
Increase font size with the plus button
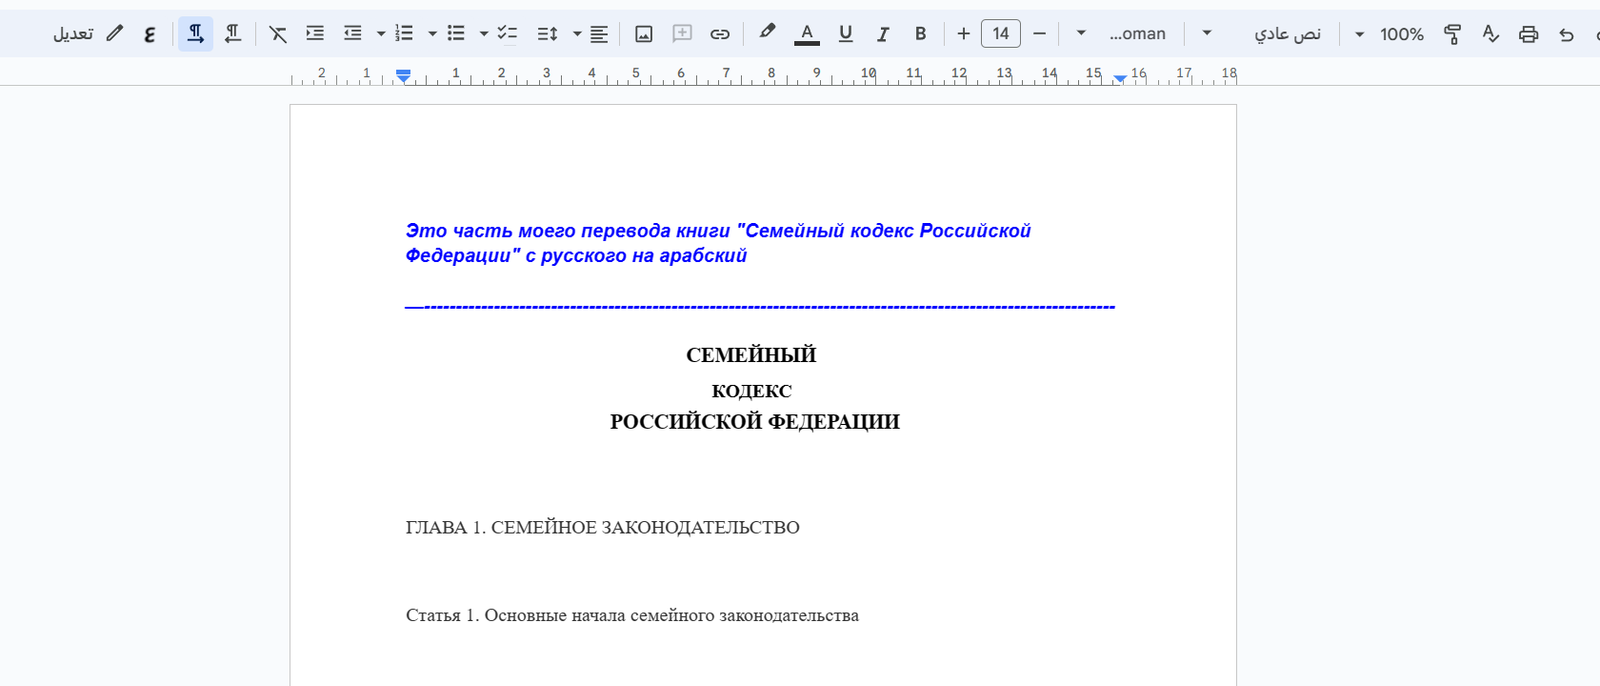963,34
